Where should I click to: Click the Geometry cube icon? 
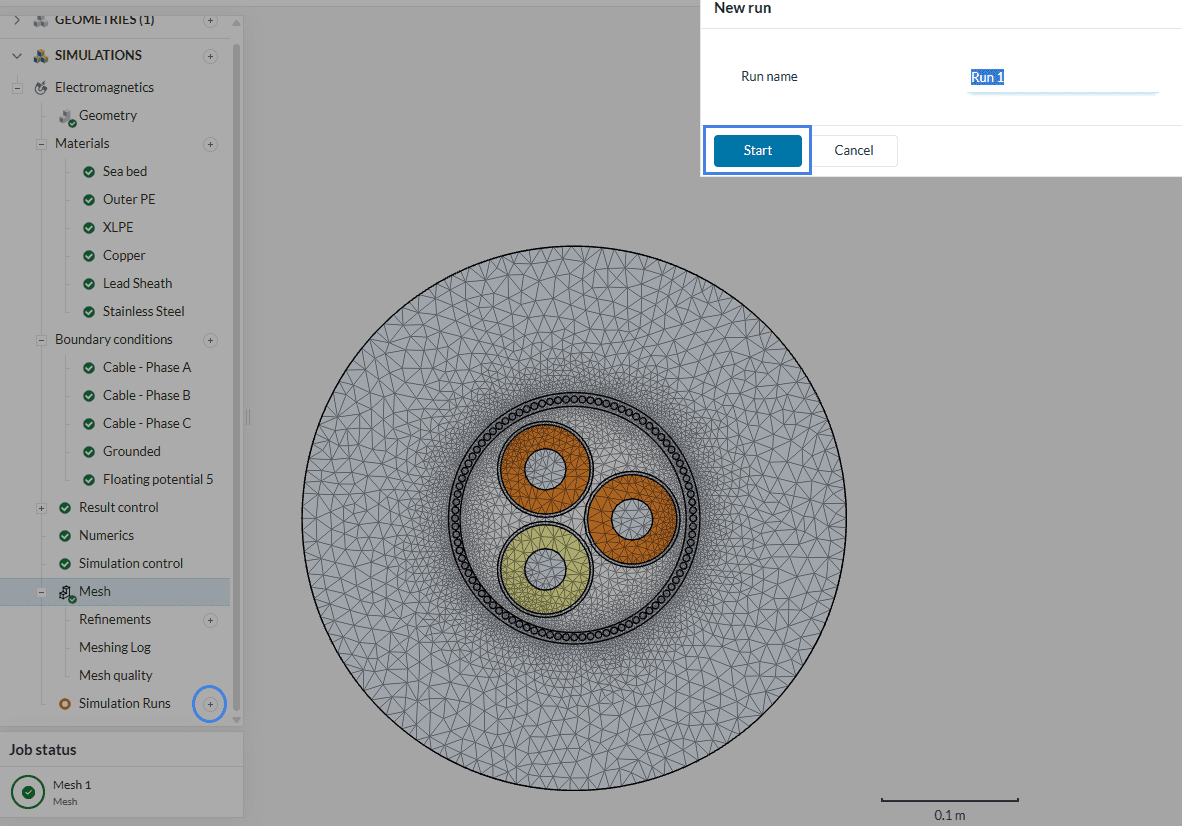pyautogui.click(x=67, y=117)
